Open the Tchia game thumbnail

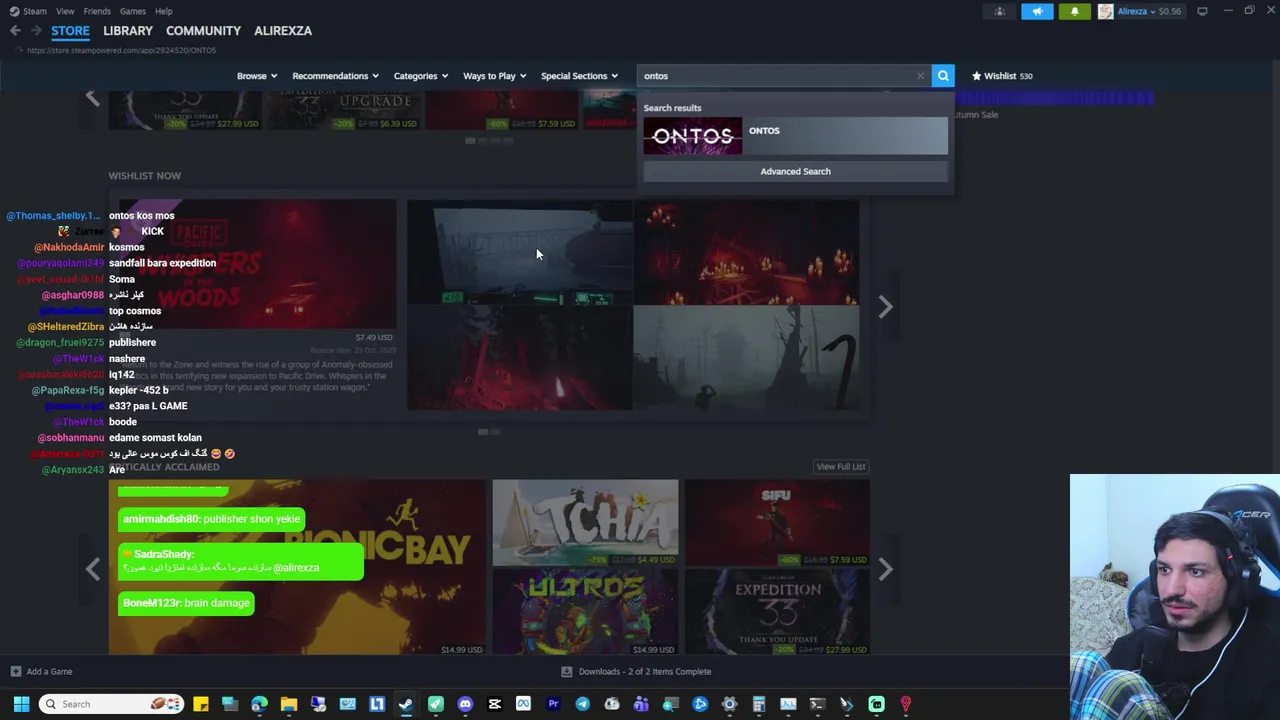[585, 523]
